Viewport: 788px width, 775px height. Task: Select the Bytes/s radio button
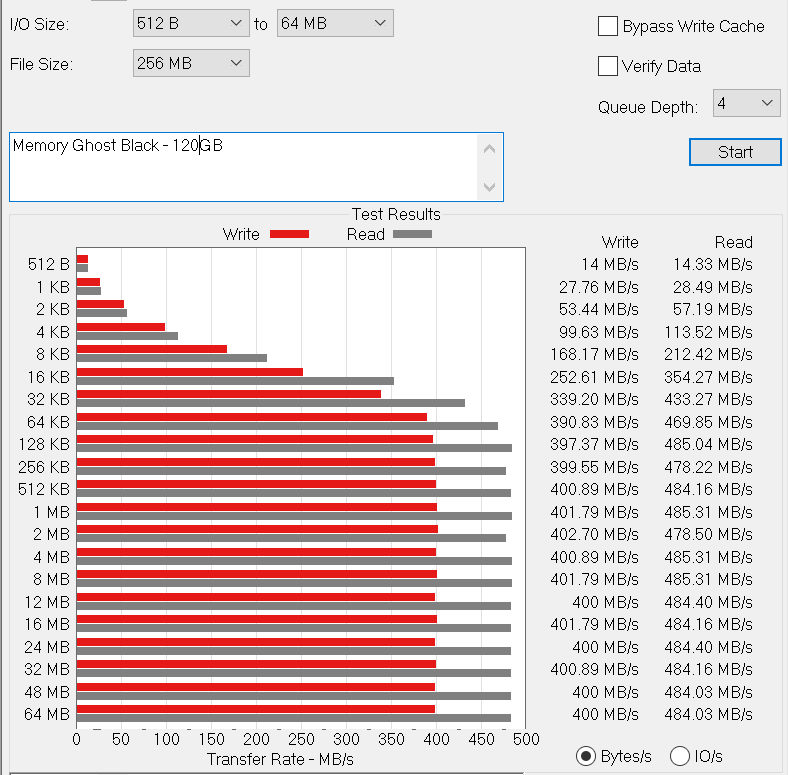586,756
